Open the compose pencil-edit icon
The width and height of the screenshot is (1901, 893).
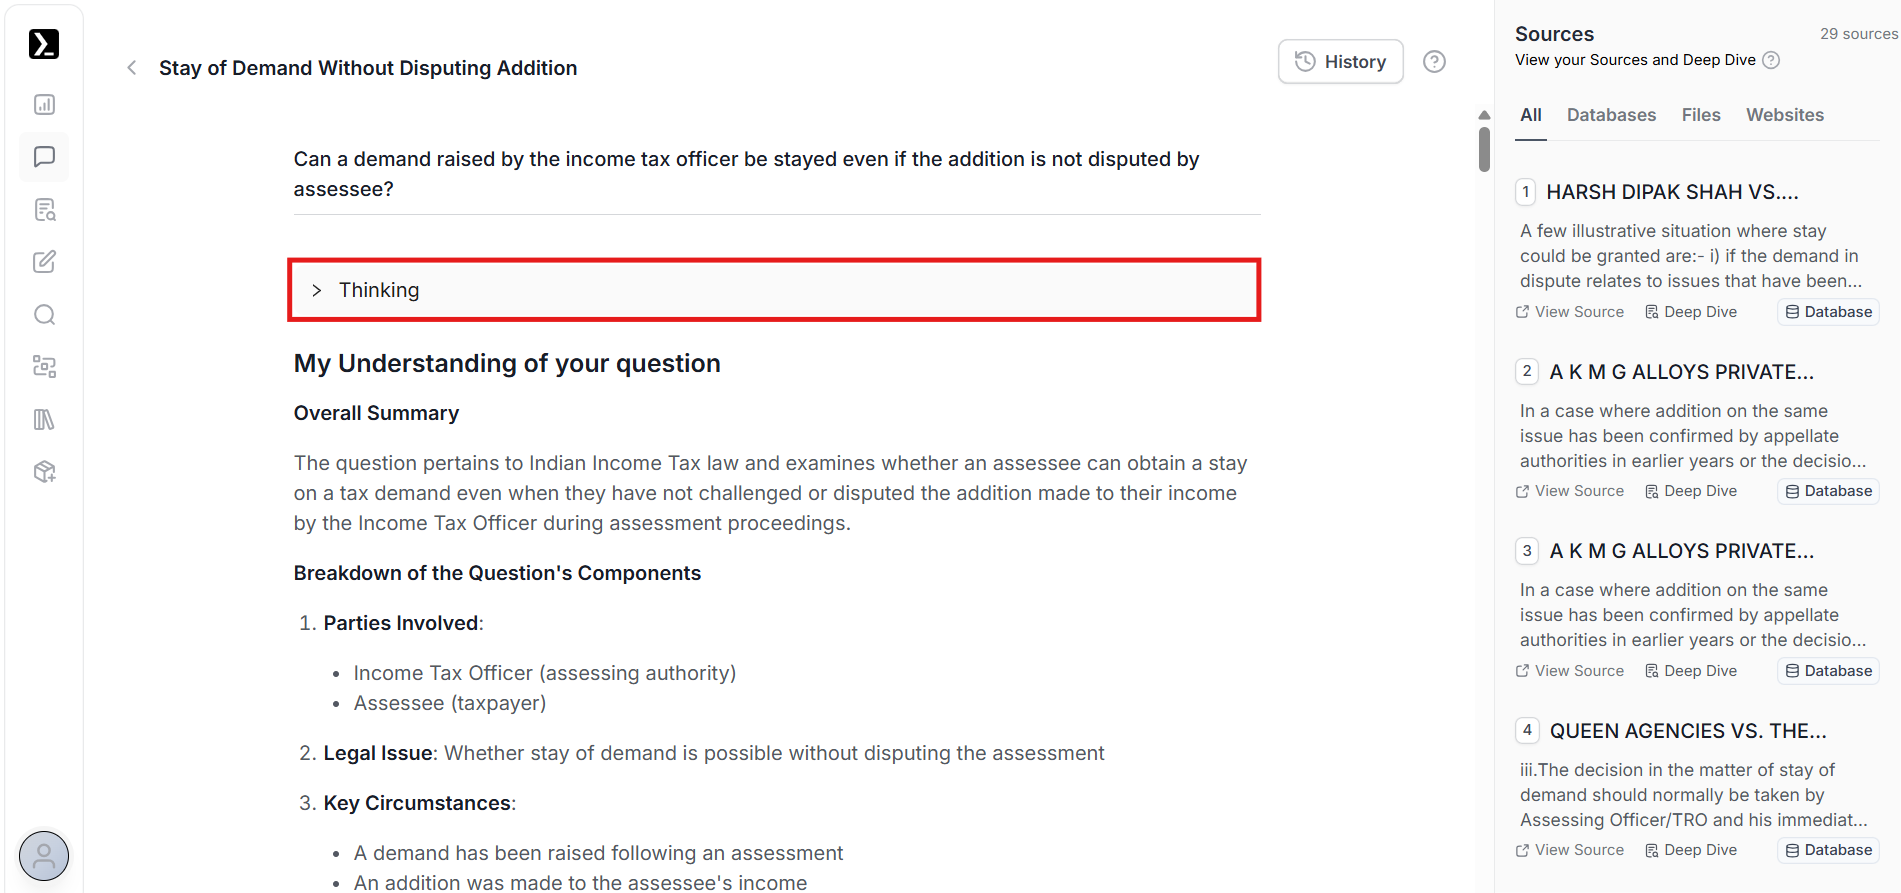44,262
